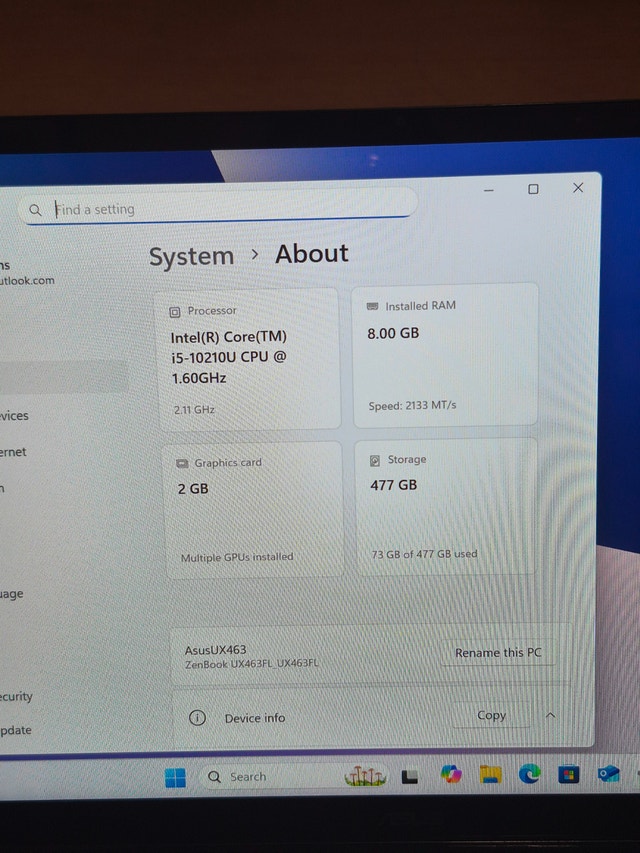This screenshot has height=853, width=640.
Task: Open the sidebar item ending in 'ecurity'
Action: tap(16, 696)
